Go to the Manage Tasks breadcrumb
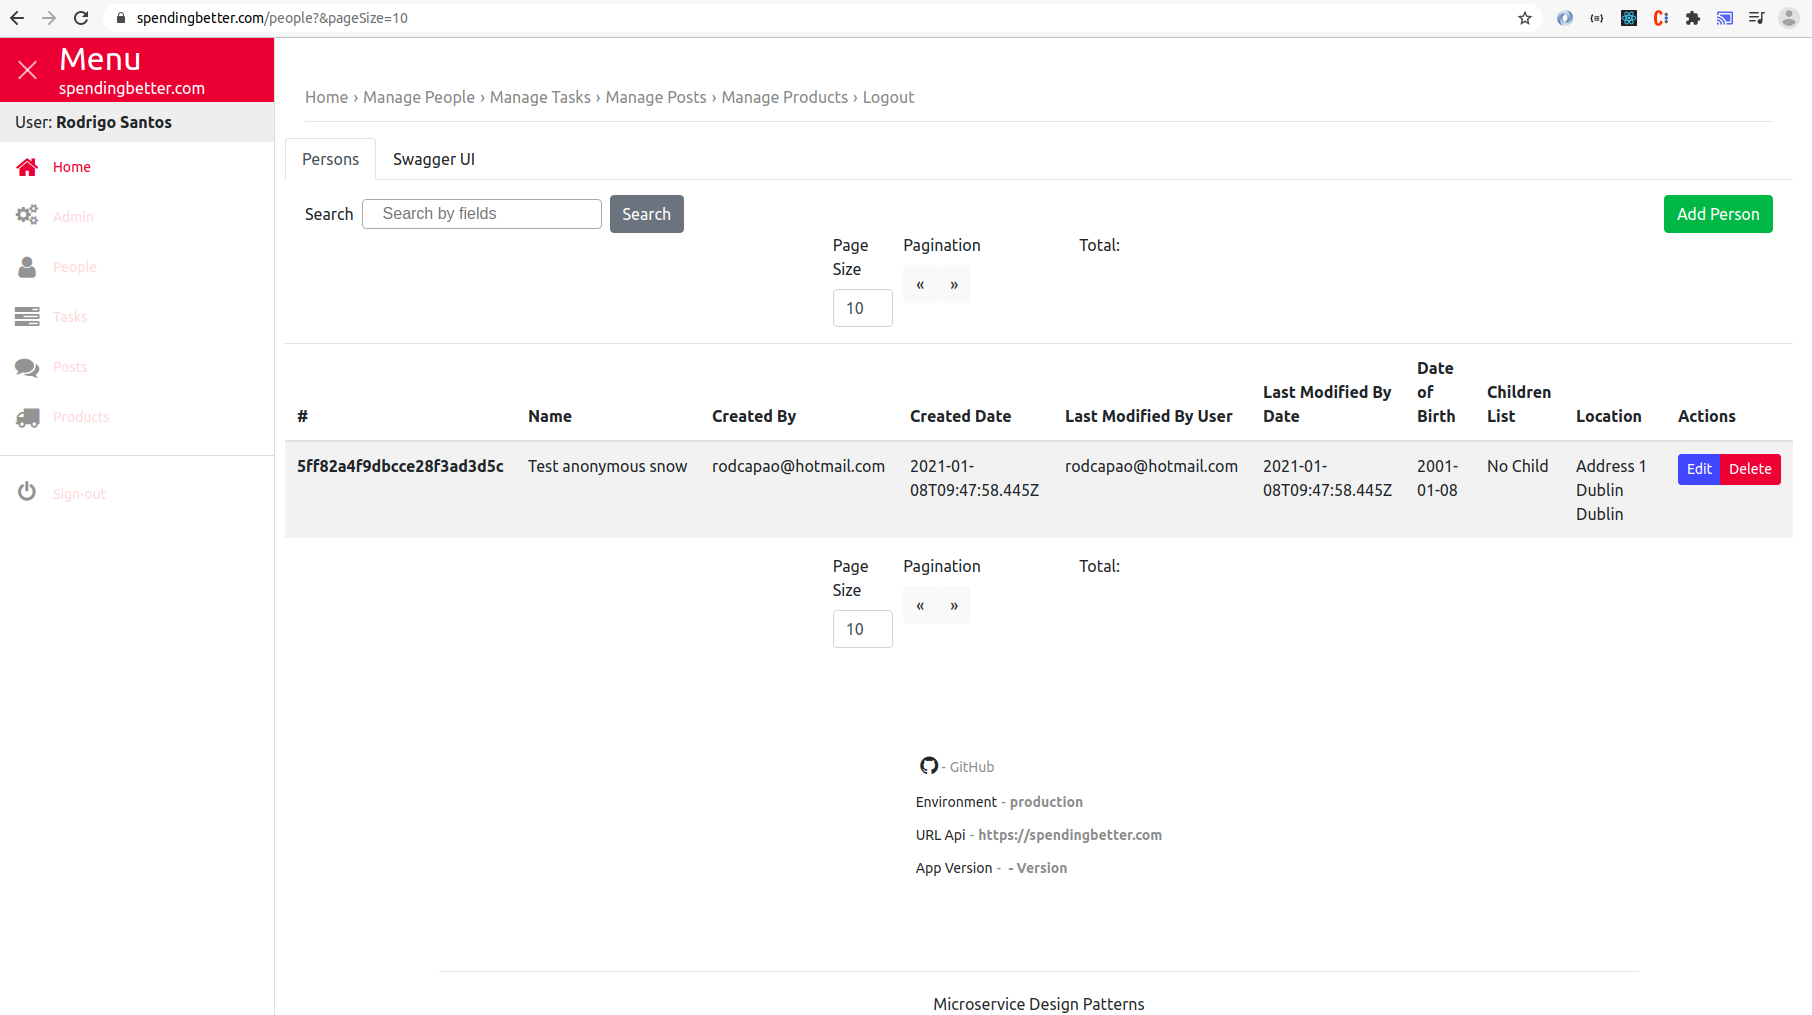This screenshot has width=1812, height=1015. [x=540, y=97]
